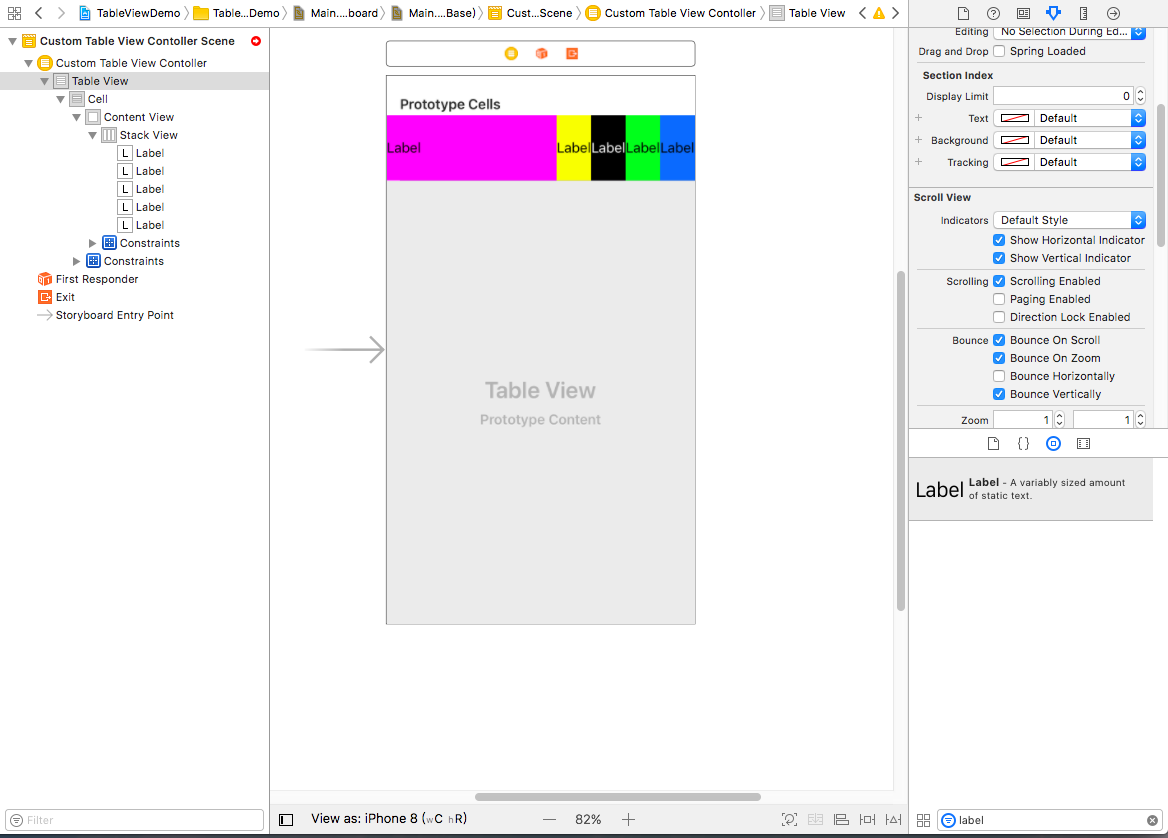Screen dimensions: 1168x838
Task: Click the Text color swatch
Action: tap(1014, 118)
